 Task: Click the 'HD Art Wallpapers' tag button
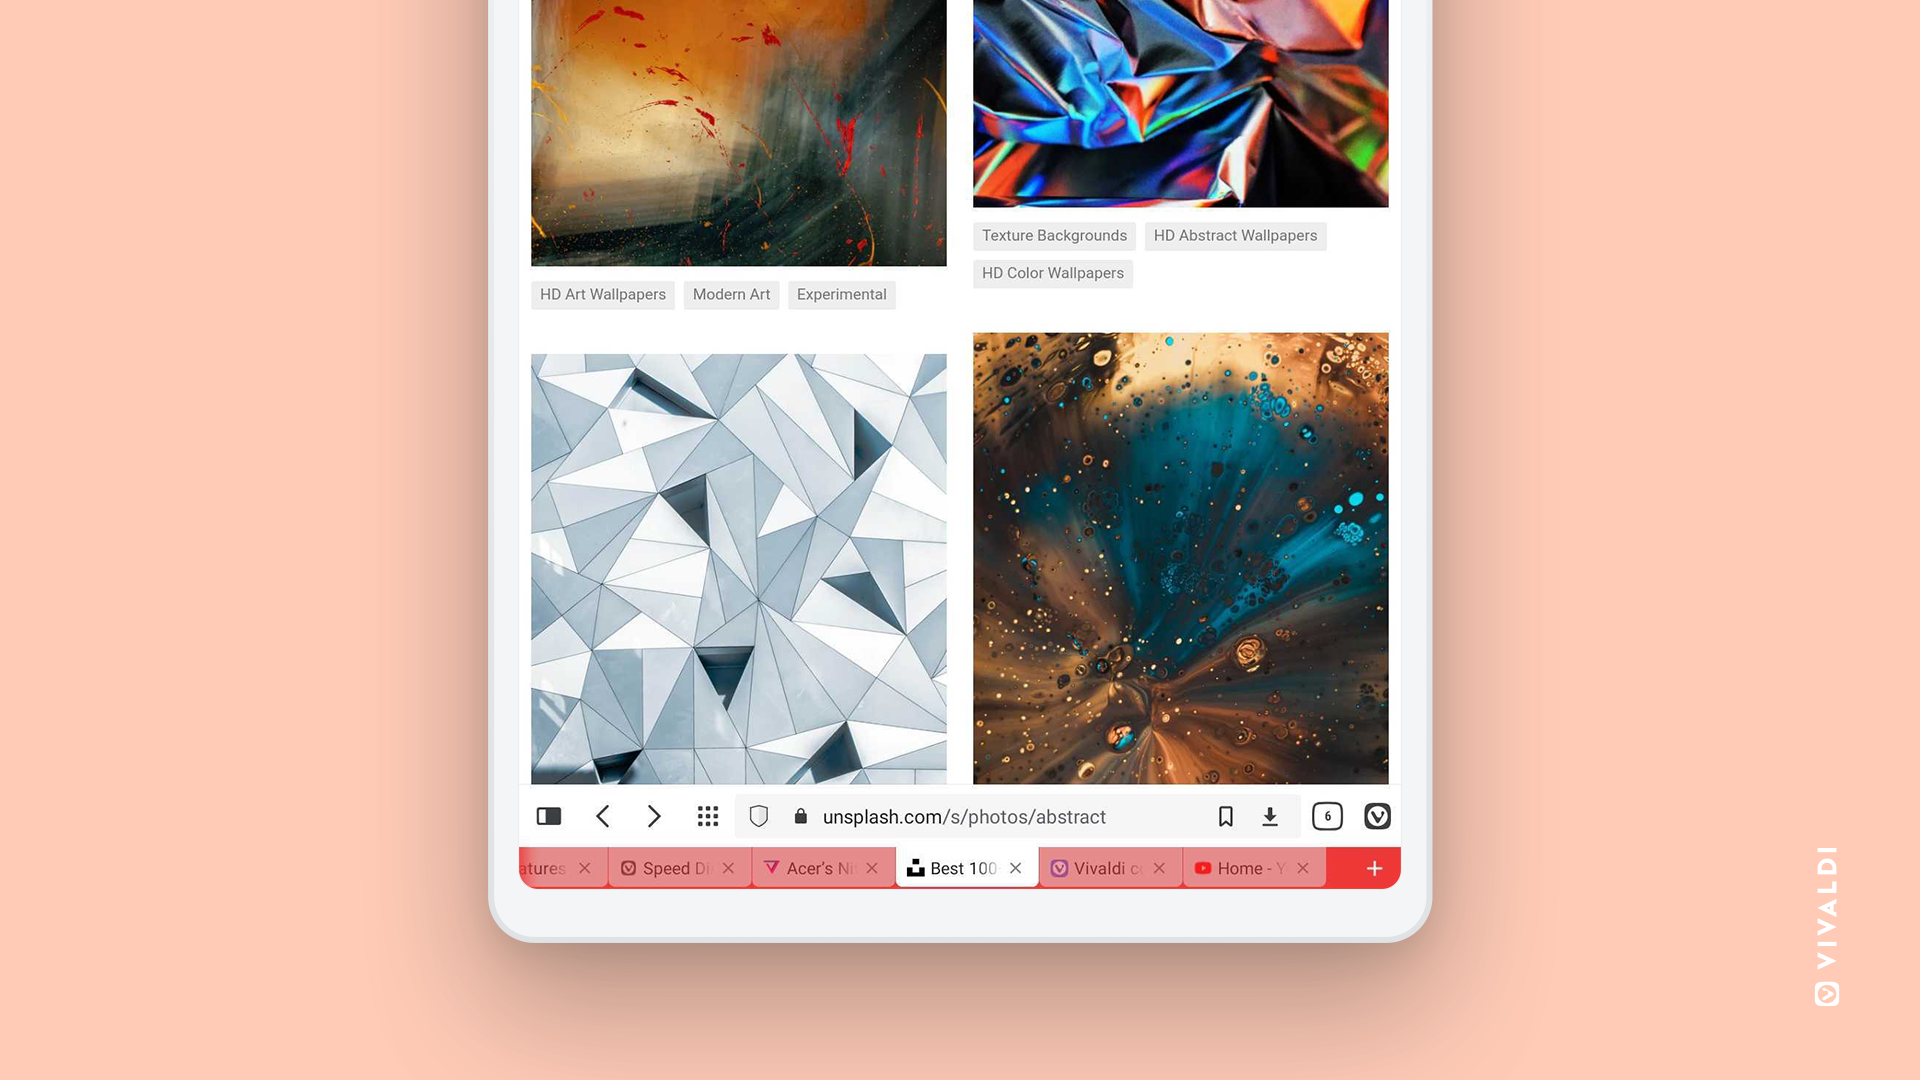(x=603, y=294)
